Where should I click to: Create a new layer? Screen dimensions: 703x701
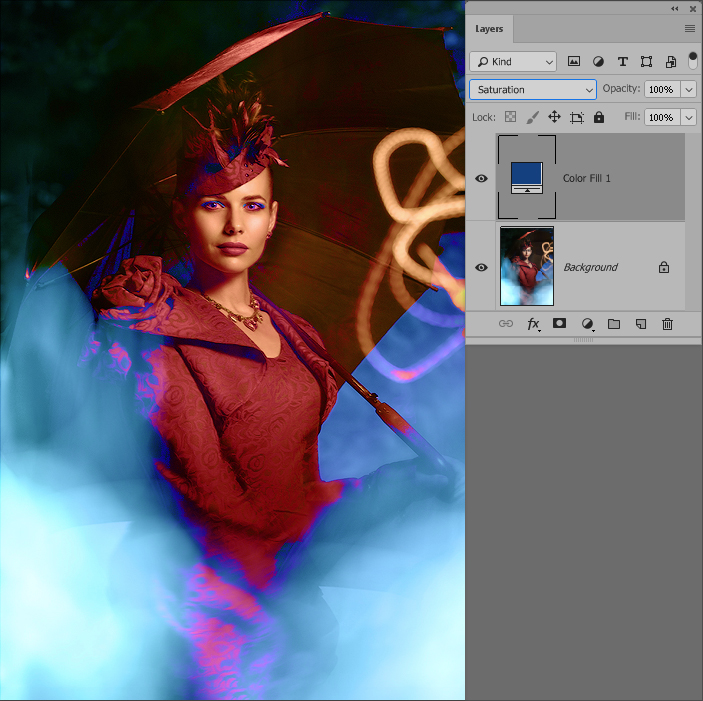tap(641, 324)
